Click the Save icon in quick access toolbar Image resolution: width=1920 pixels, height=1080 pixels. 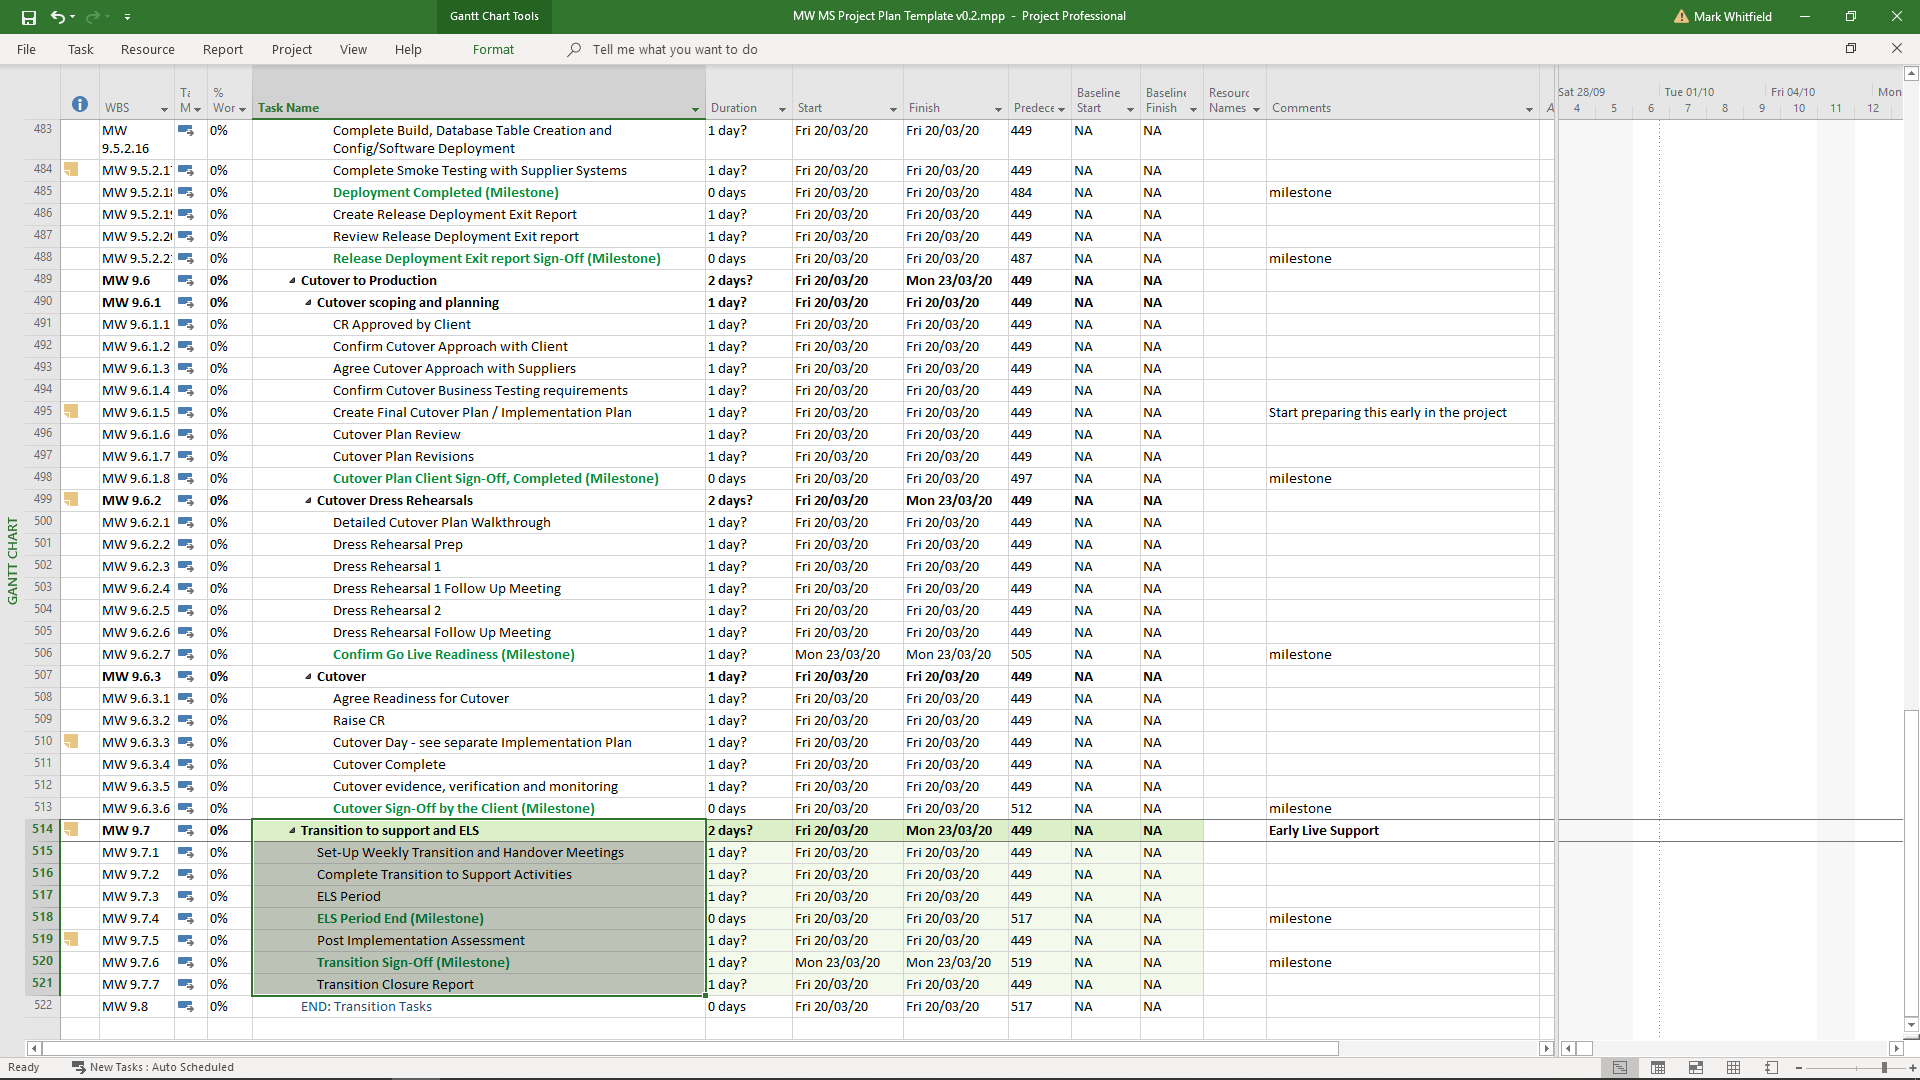coord(28,17)
